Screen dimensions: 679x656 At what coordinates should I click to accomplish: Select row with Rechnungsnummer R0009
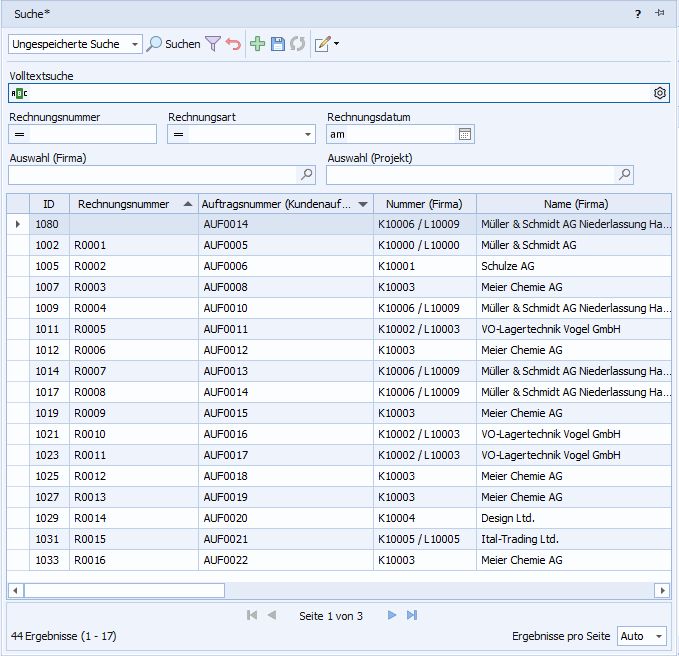click(90, 413)
